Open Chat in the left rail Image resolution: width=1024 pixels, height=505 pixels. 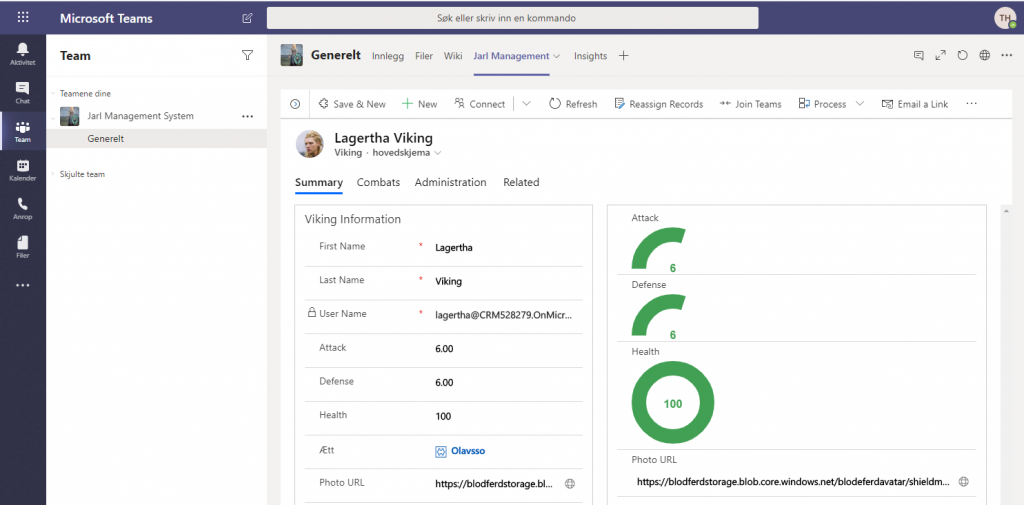pos(23,92)
